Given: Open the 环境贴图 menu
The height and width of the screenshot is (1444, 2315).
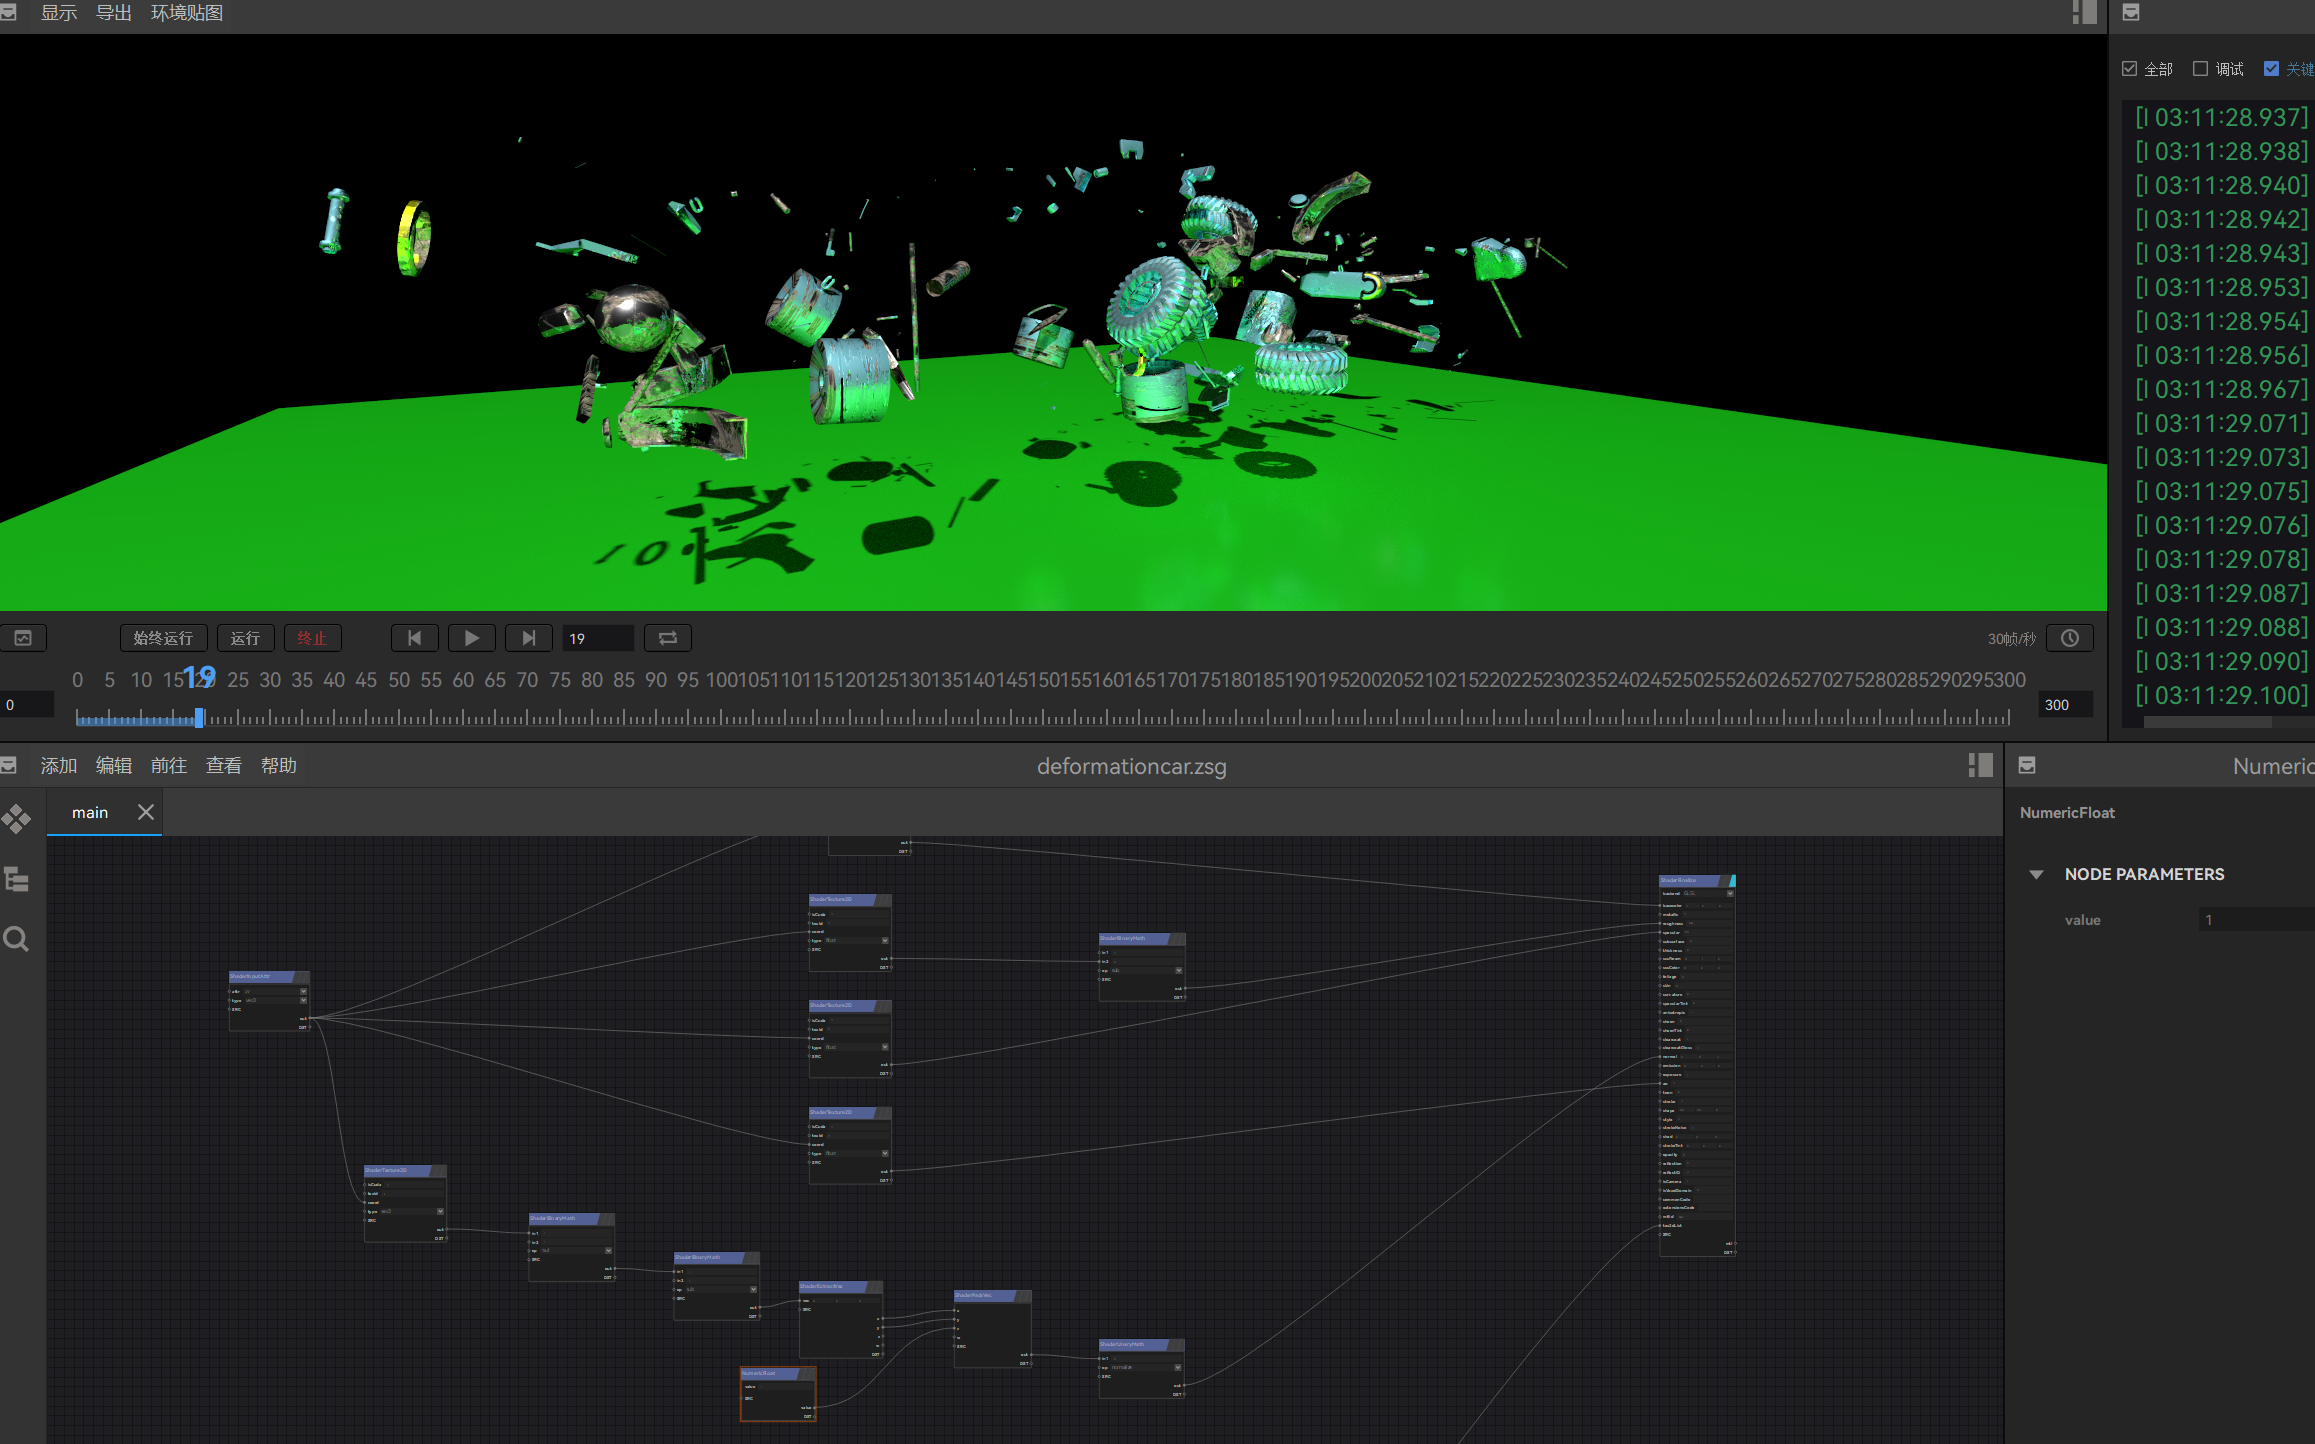Looking at the screenshot, I should [186, 13].
